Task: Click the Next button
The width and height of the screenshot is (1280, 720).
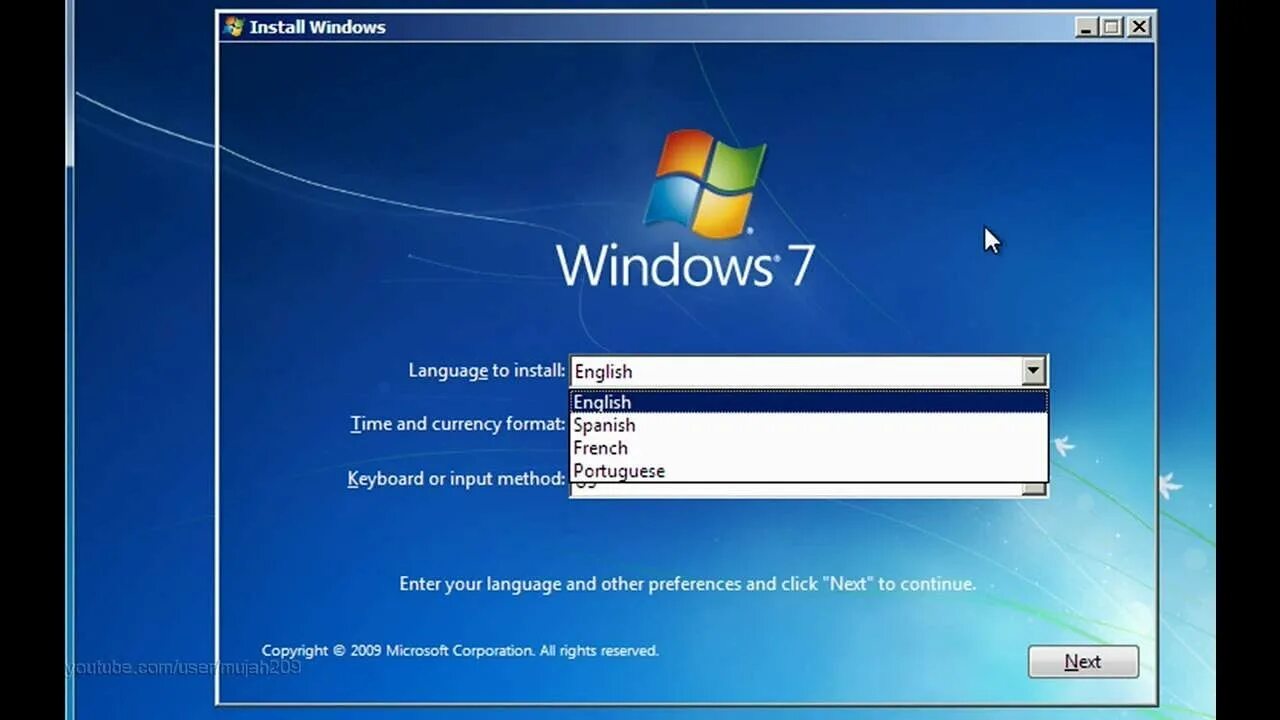Action: [1083, 661]
